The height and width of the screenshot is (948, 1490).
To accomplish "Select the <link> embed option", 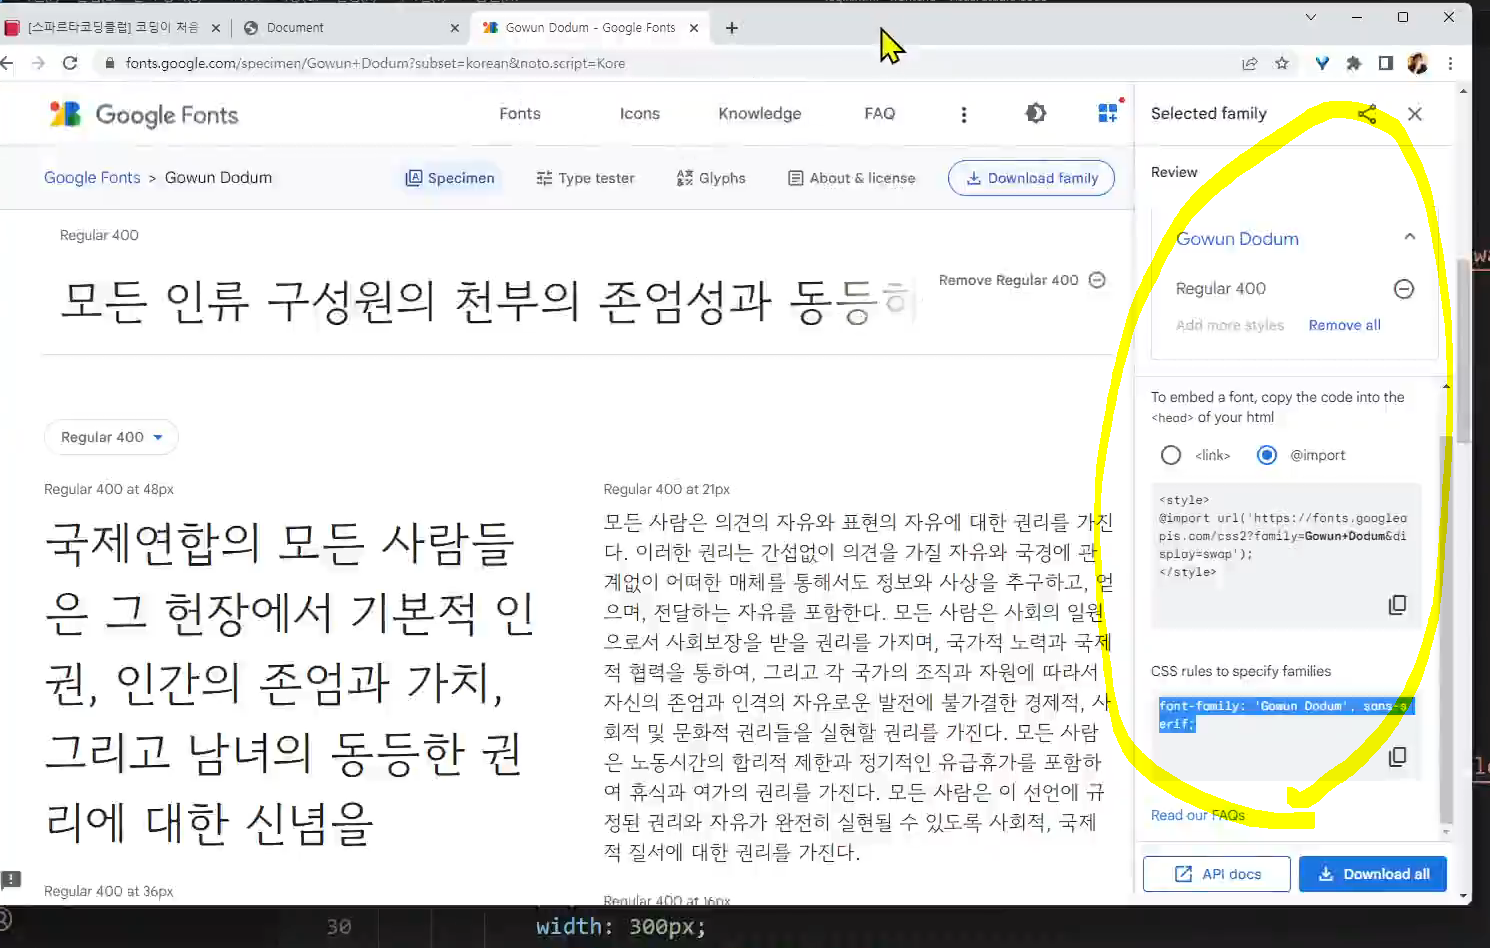I will pyautogui.click(x=1171, y=455).
